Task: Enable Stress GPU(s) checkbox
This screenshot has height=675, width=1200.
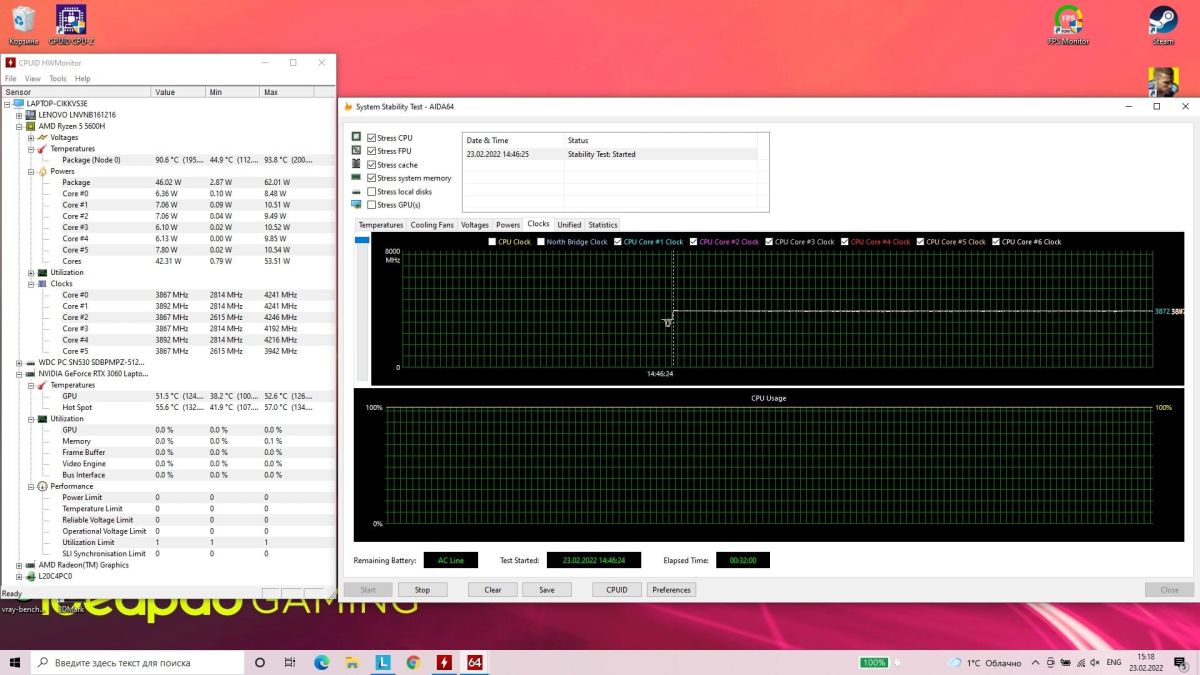Action: (372, 205)
